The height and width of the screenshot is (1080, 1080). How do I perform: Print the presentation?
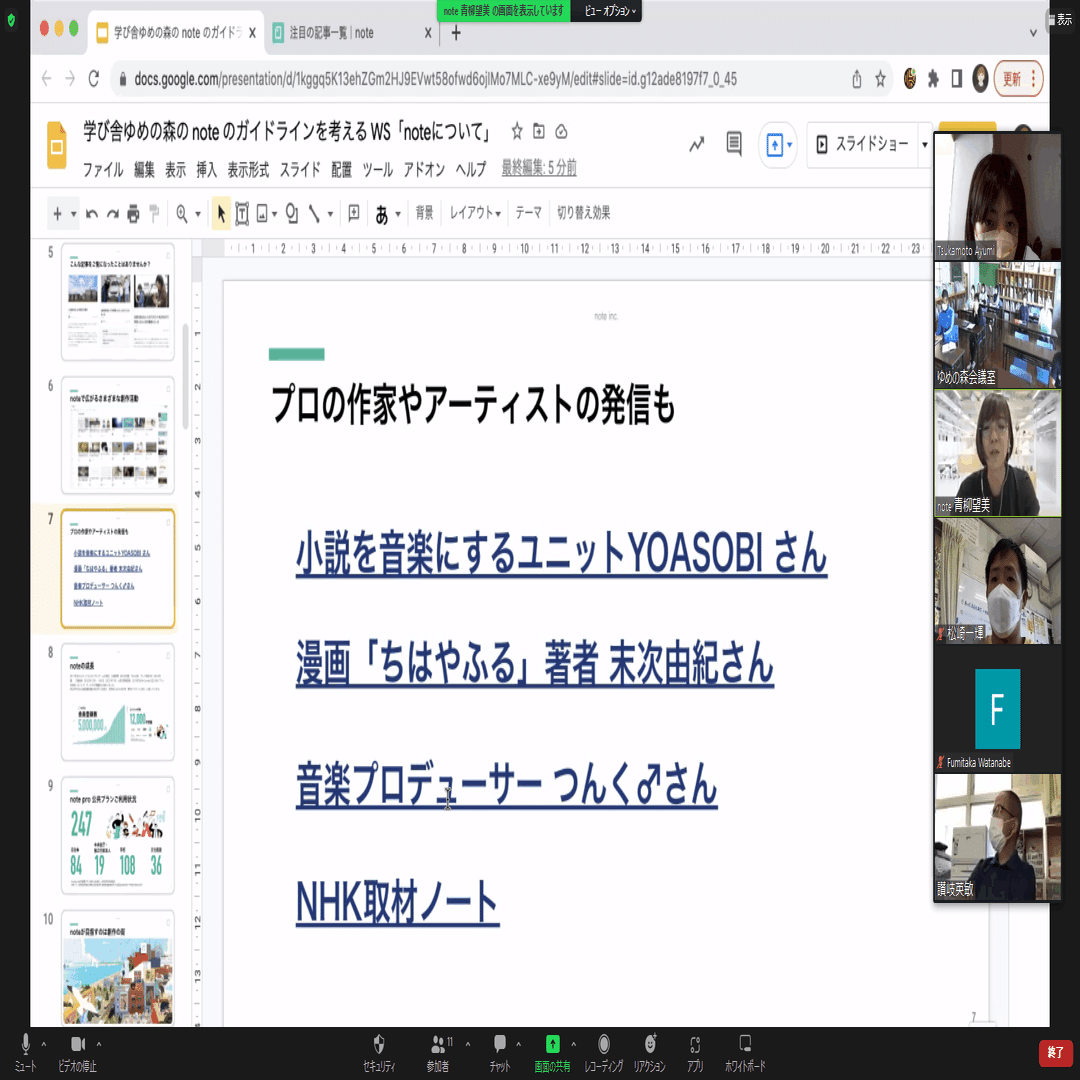point(134,214)
